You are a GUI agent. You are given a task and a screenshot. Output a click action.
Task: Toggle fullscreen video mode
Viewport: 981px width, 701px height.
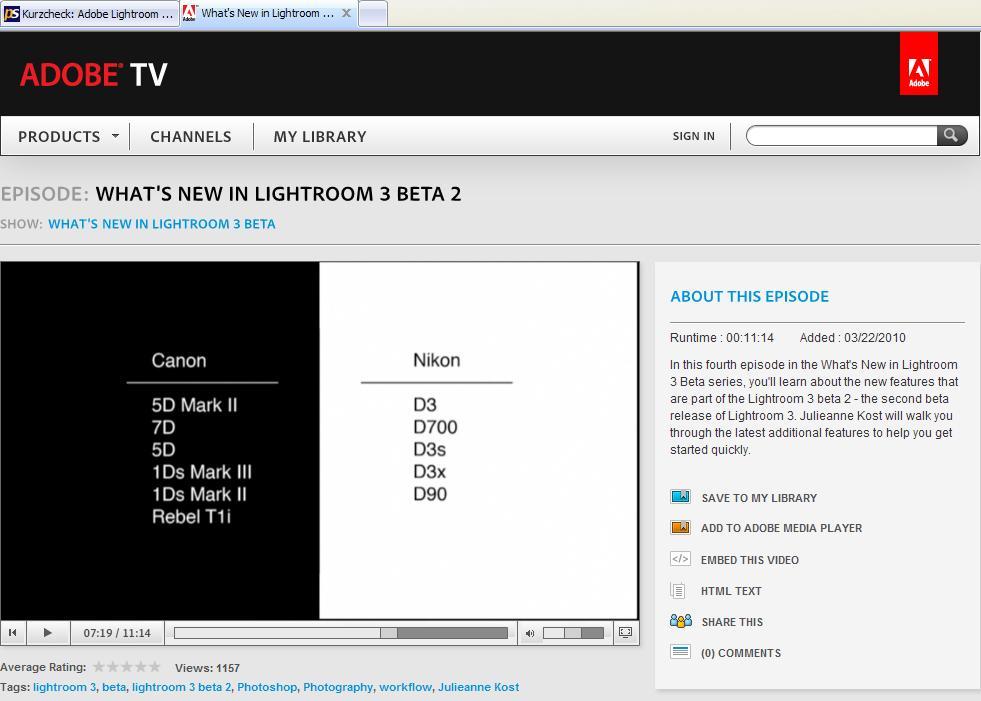click(625, 632)
